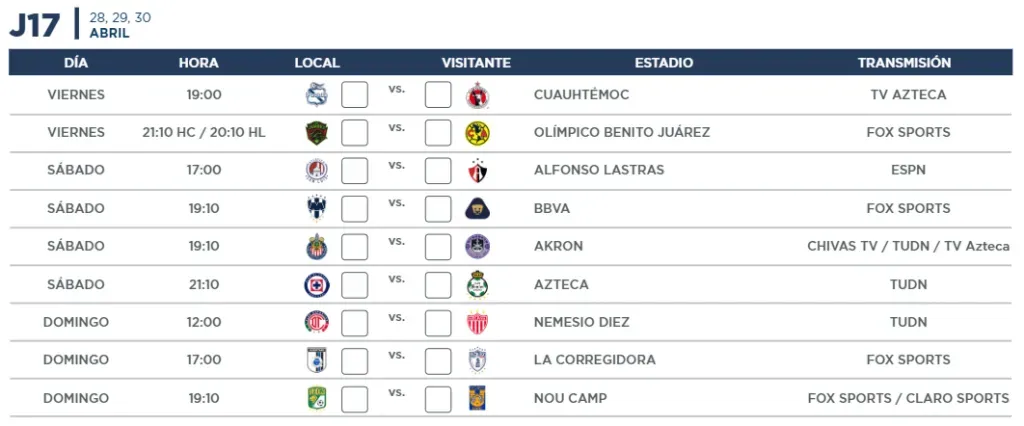
Task: Click the ESTADIO column header
Action: (664, 63)
